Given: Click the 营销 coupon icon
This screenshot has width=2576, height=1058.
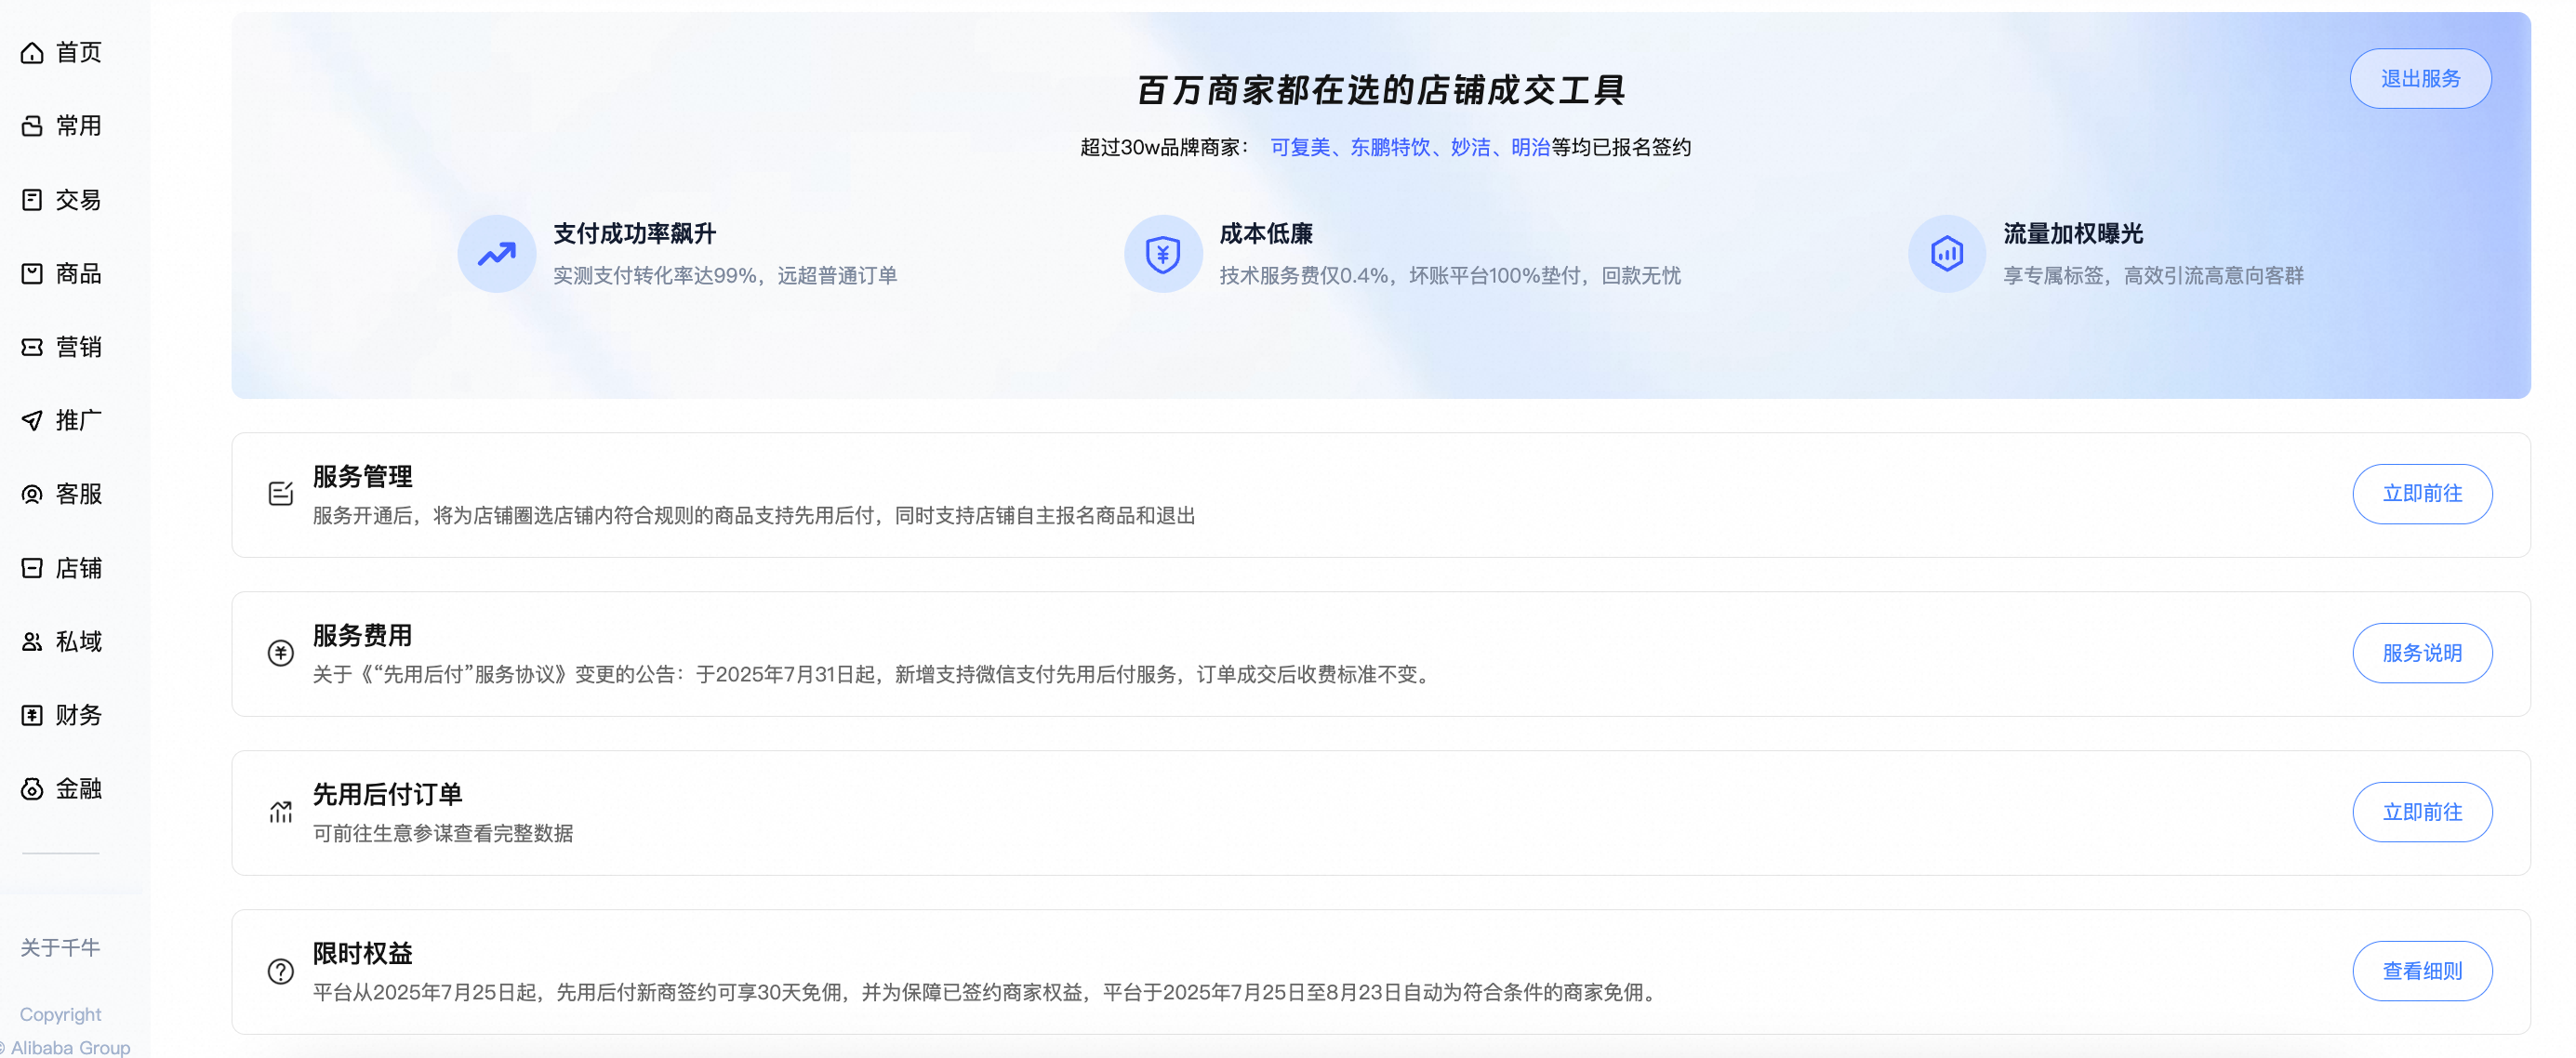Looking at the screenshot, I should pyautogui.click(x=32, y=347).
